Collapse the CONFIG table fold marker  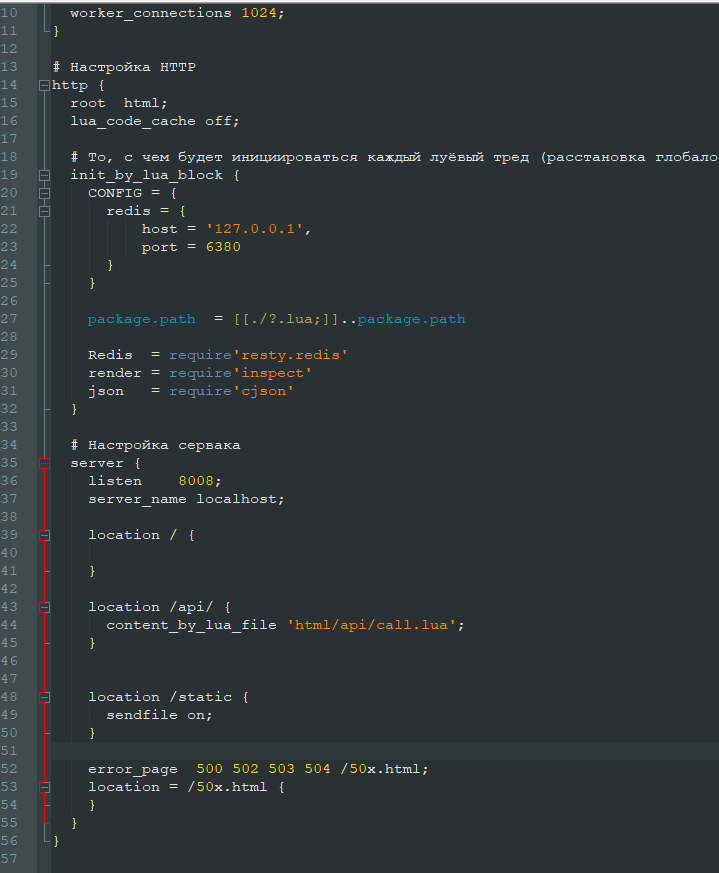point(45,193)
